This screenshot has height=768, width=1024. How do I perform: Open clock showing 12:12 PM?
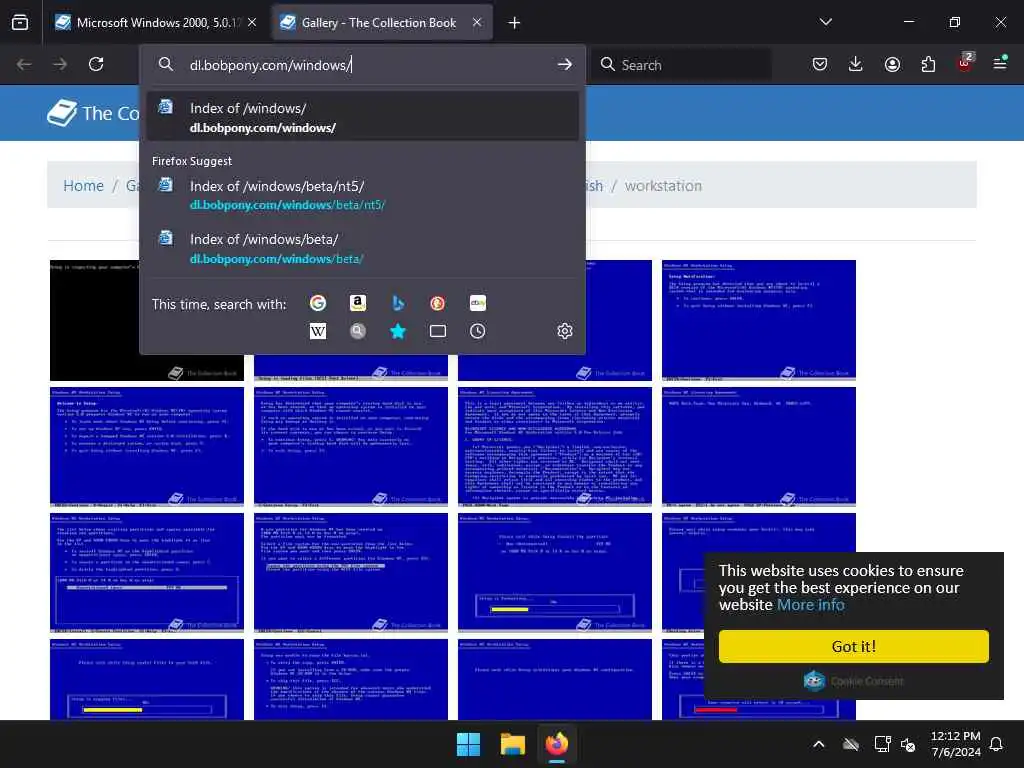coord(955,744)
